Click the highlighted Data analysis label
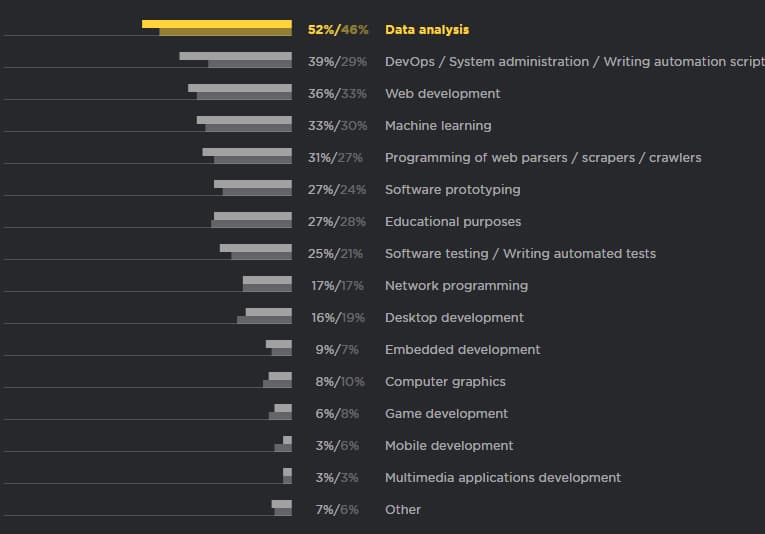765x534 pixels. click(x=427, y=30)
